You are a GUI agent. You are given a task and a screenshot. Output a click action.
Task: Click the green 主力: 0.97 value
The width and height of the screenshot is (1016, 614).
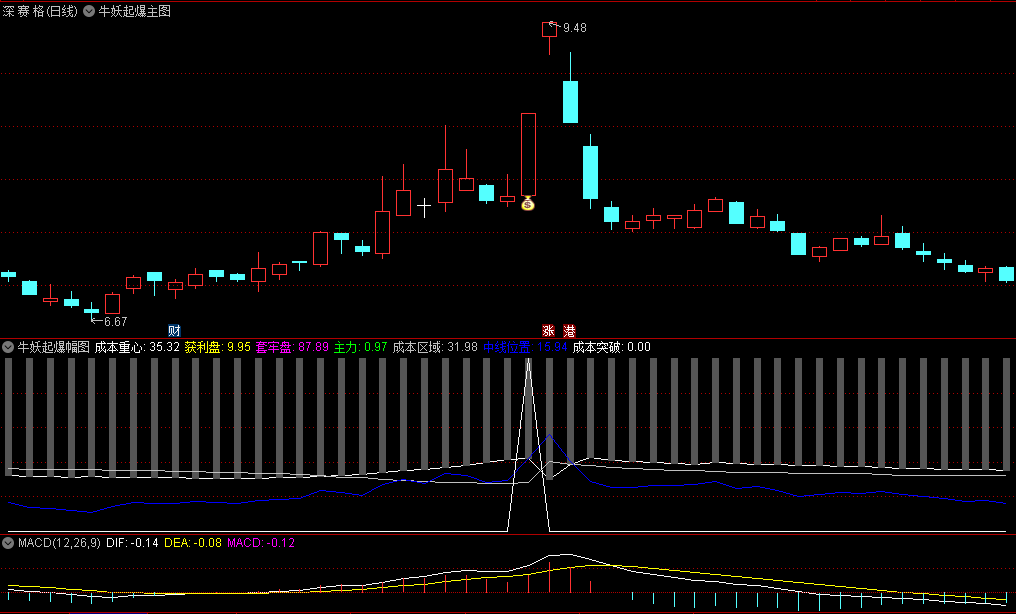point(361,347)
